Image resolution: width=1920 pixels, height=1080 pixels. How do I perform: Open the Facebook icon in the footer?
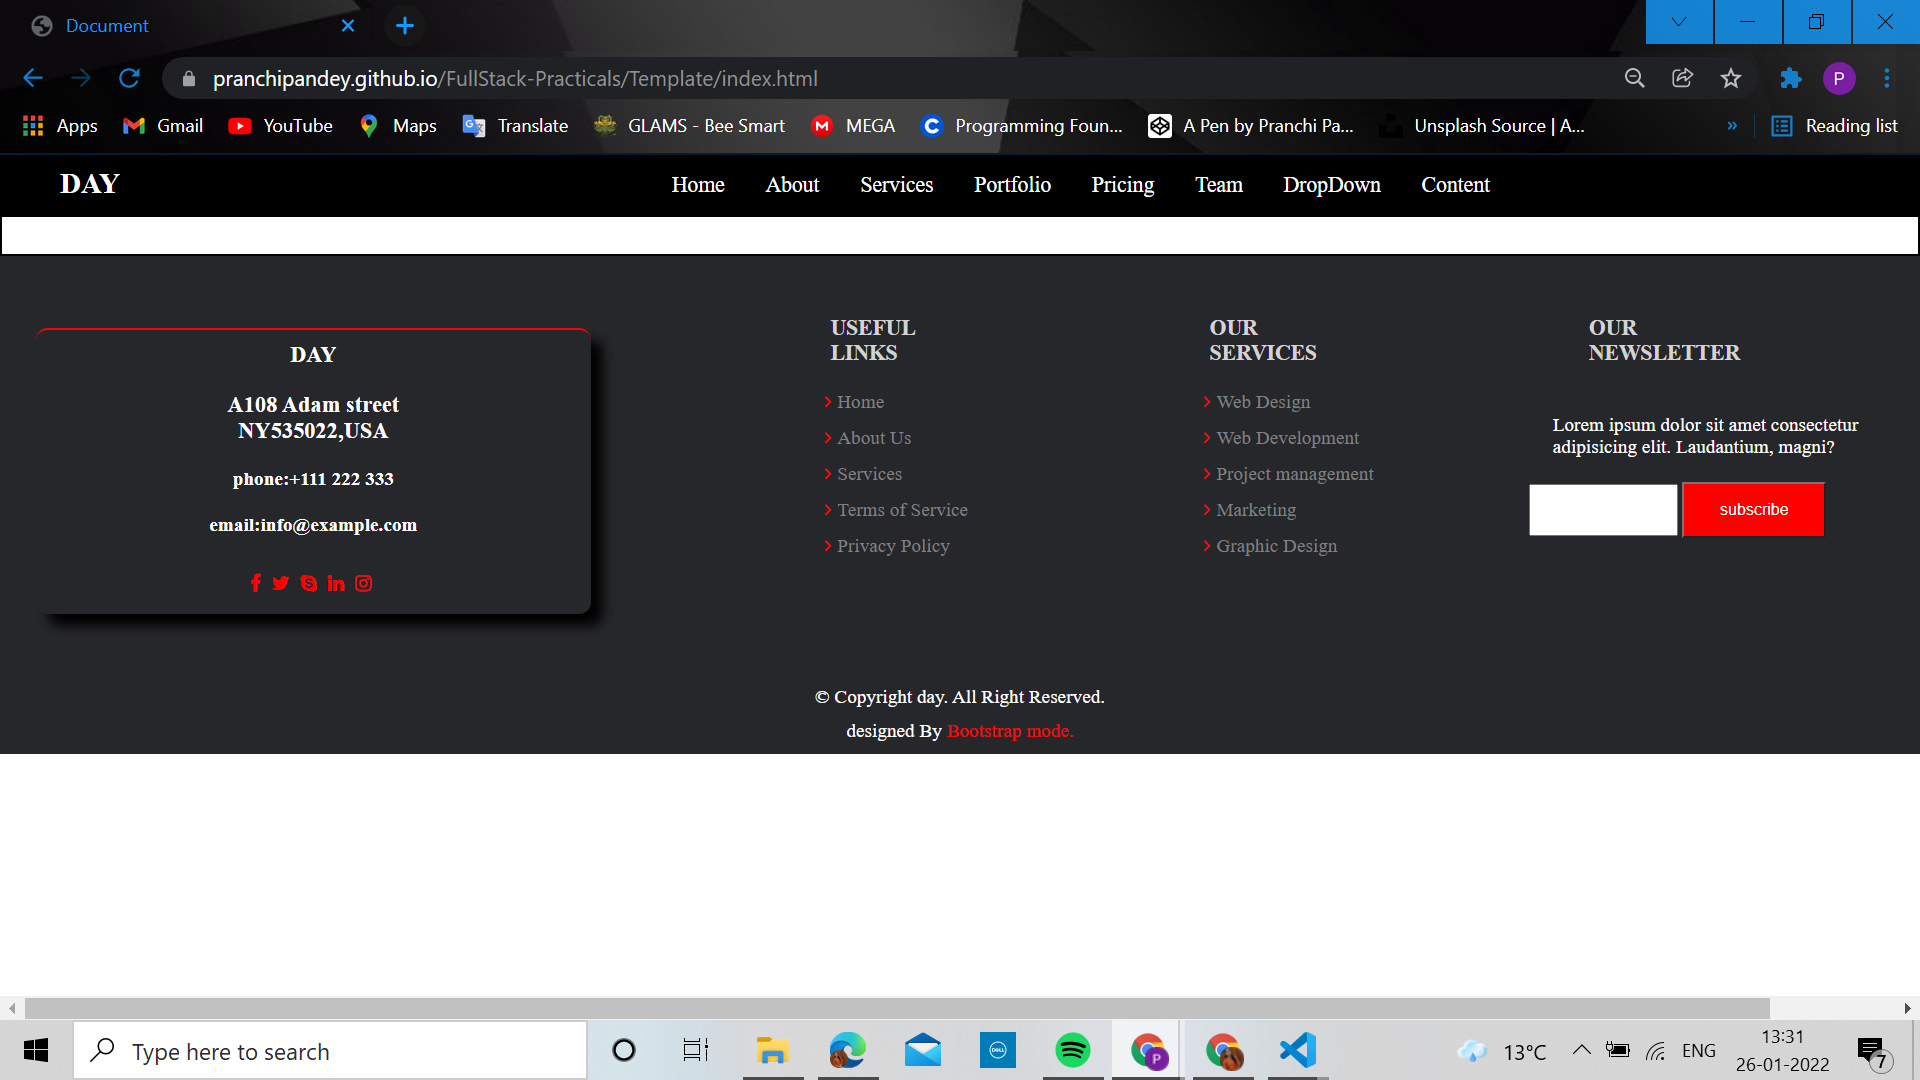[255, 583]
